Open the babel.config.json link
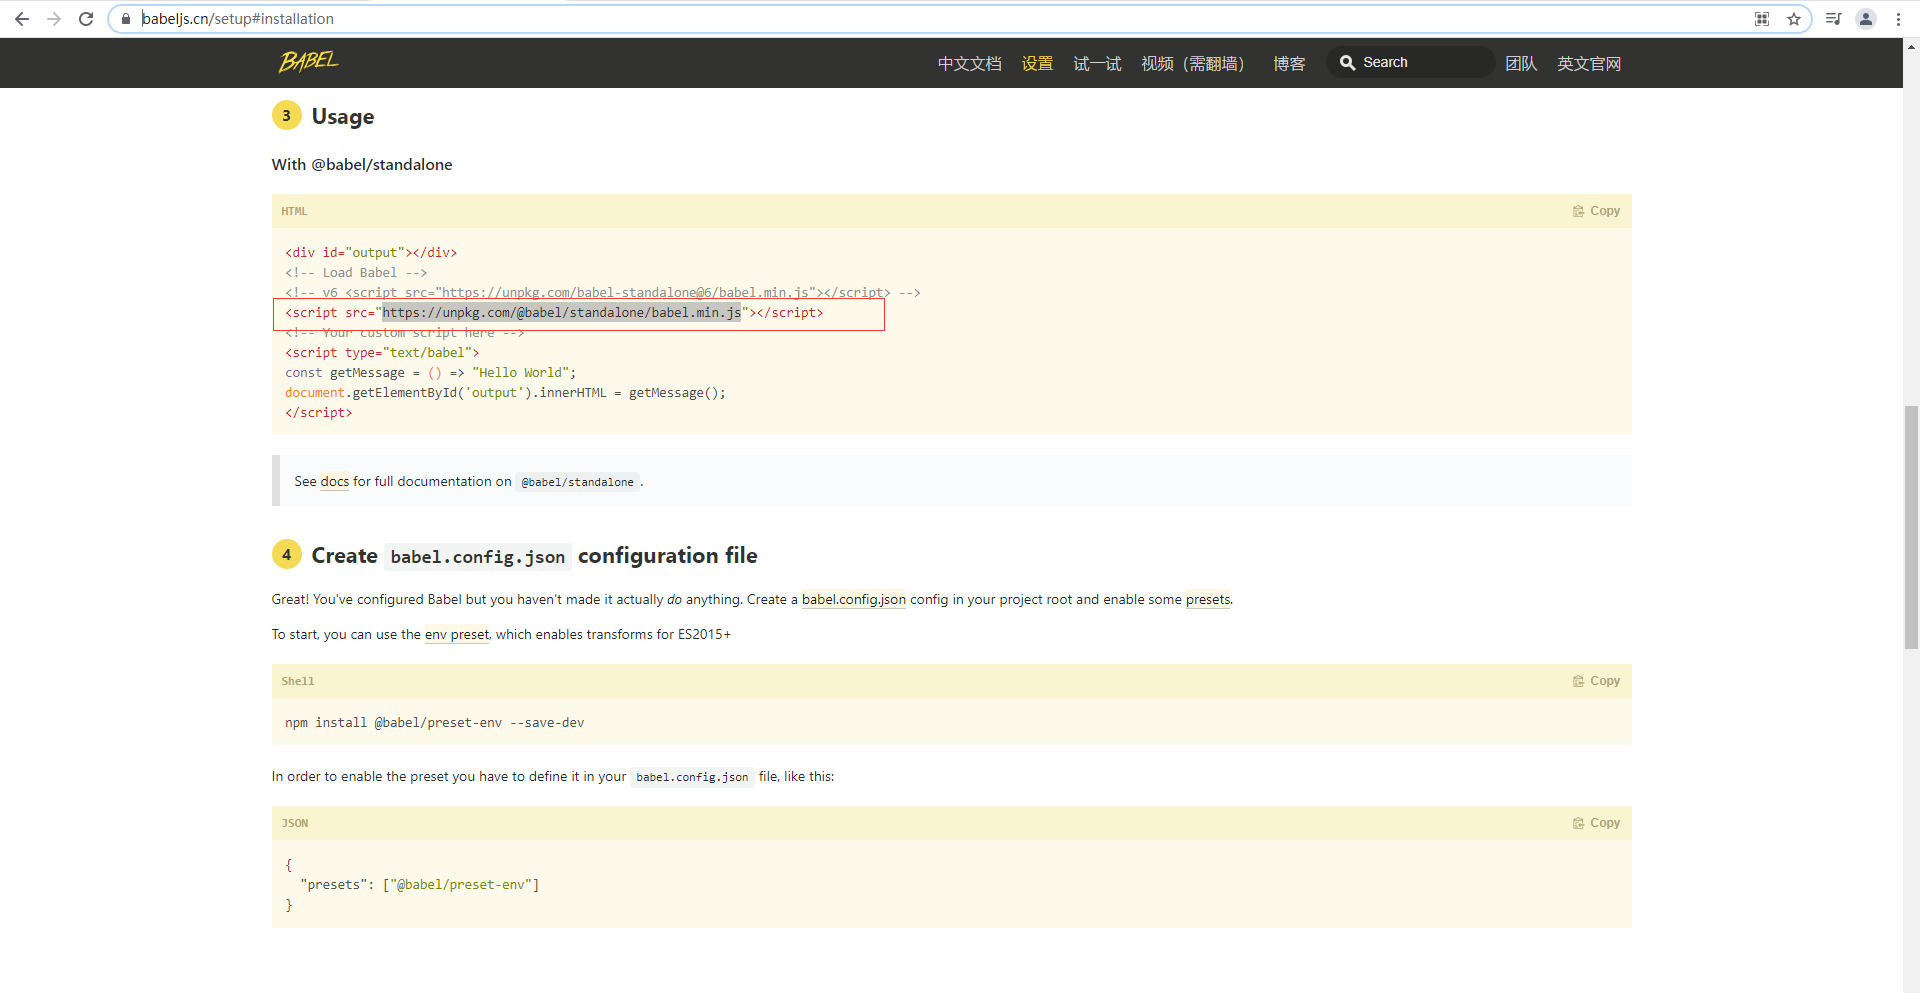The width and height of the screenshot is (1920, 993). tap(854, 599)
